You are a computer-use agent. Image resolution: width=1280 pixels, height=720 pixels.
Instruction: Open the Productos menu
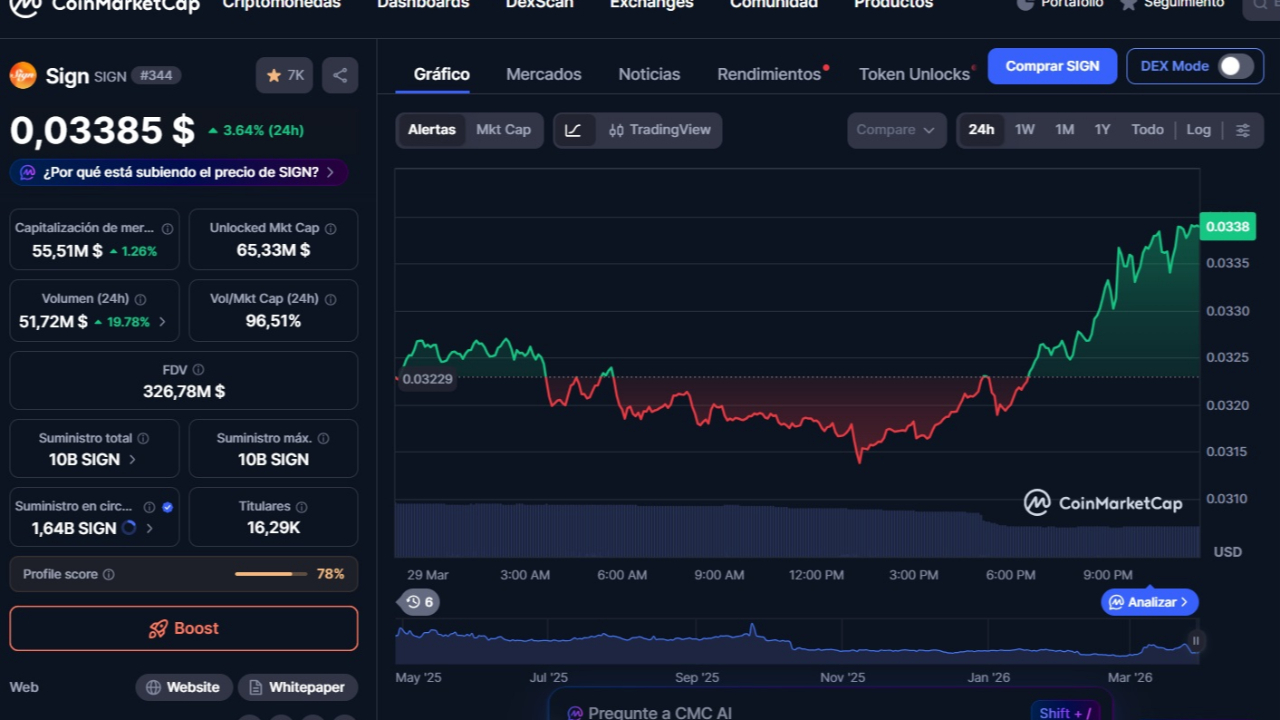click(x=894, y=4)
